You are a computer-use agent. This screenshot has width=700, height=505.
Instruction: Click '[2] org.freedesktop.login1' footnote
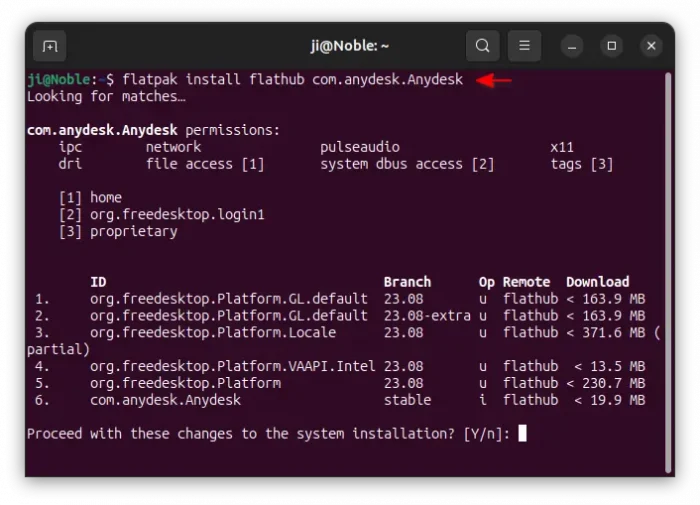tap(162, 215)
